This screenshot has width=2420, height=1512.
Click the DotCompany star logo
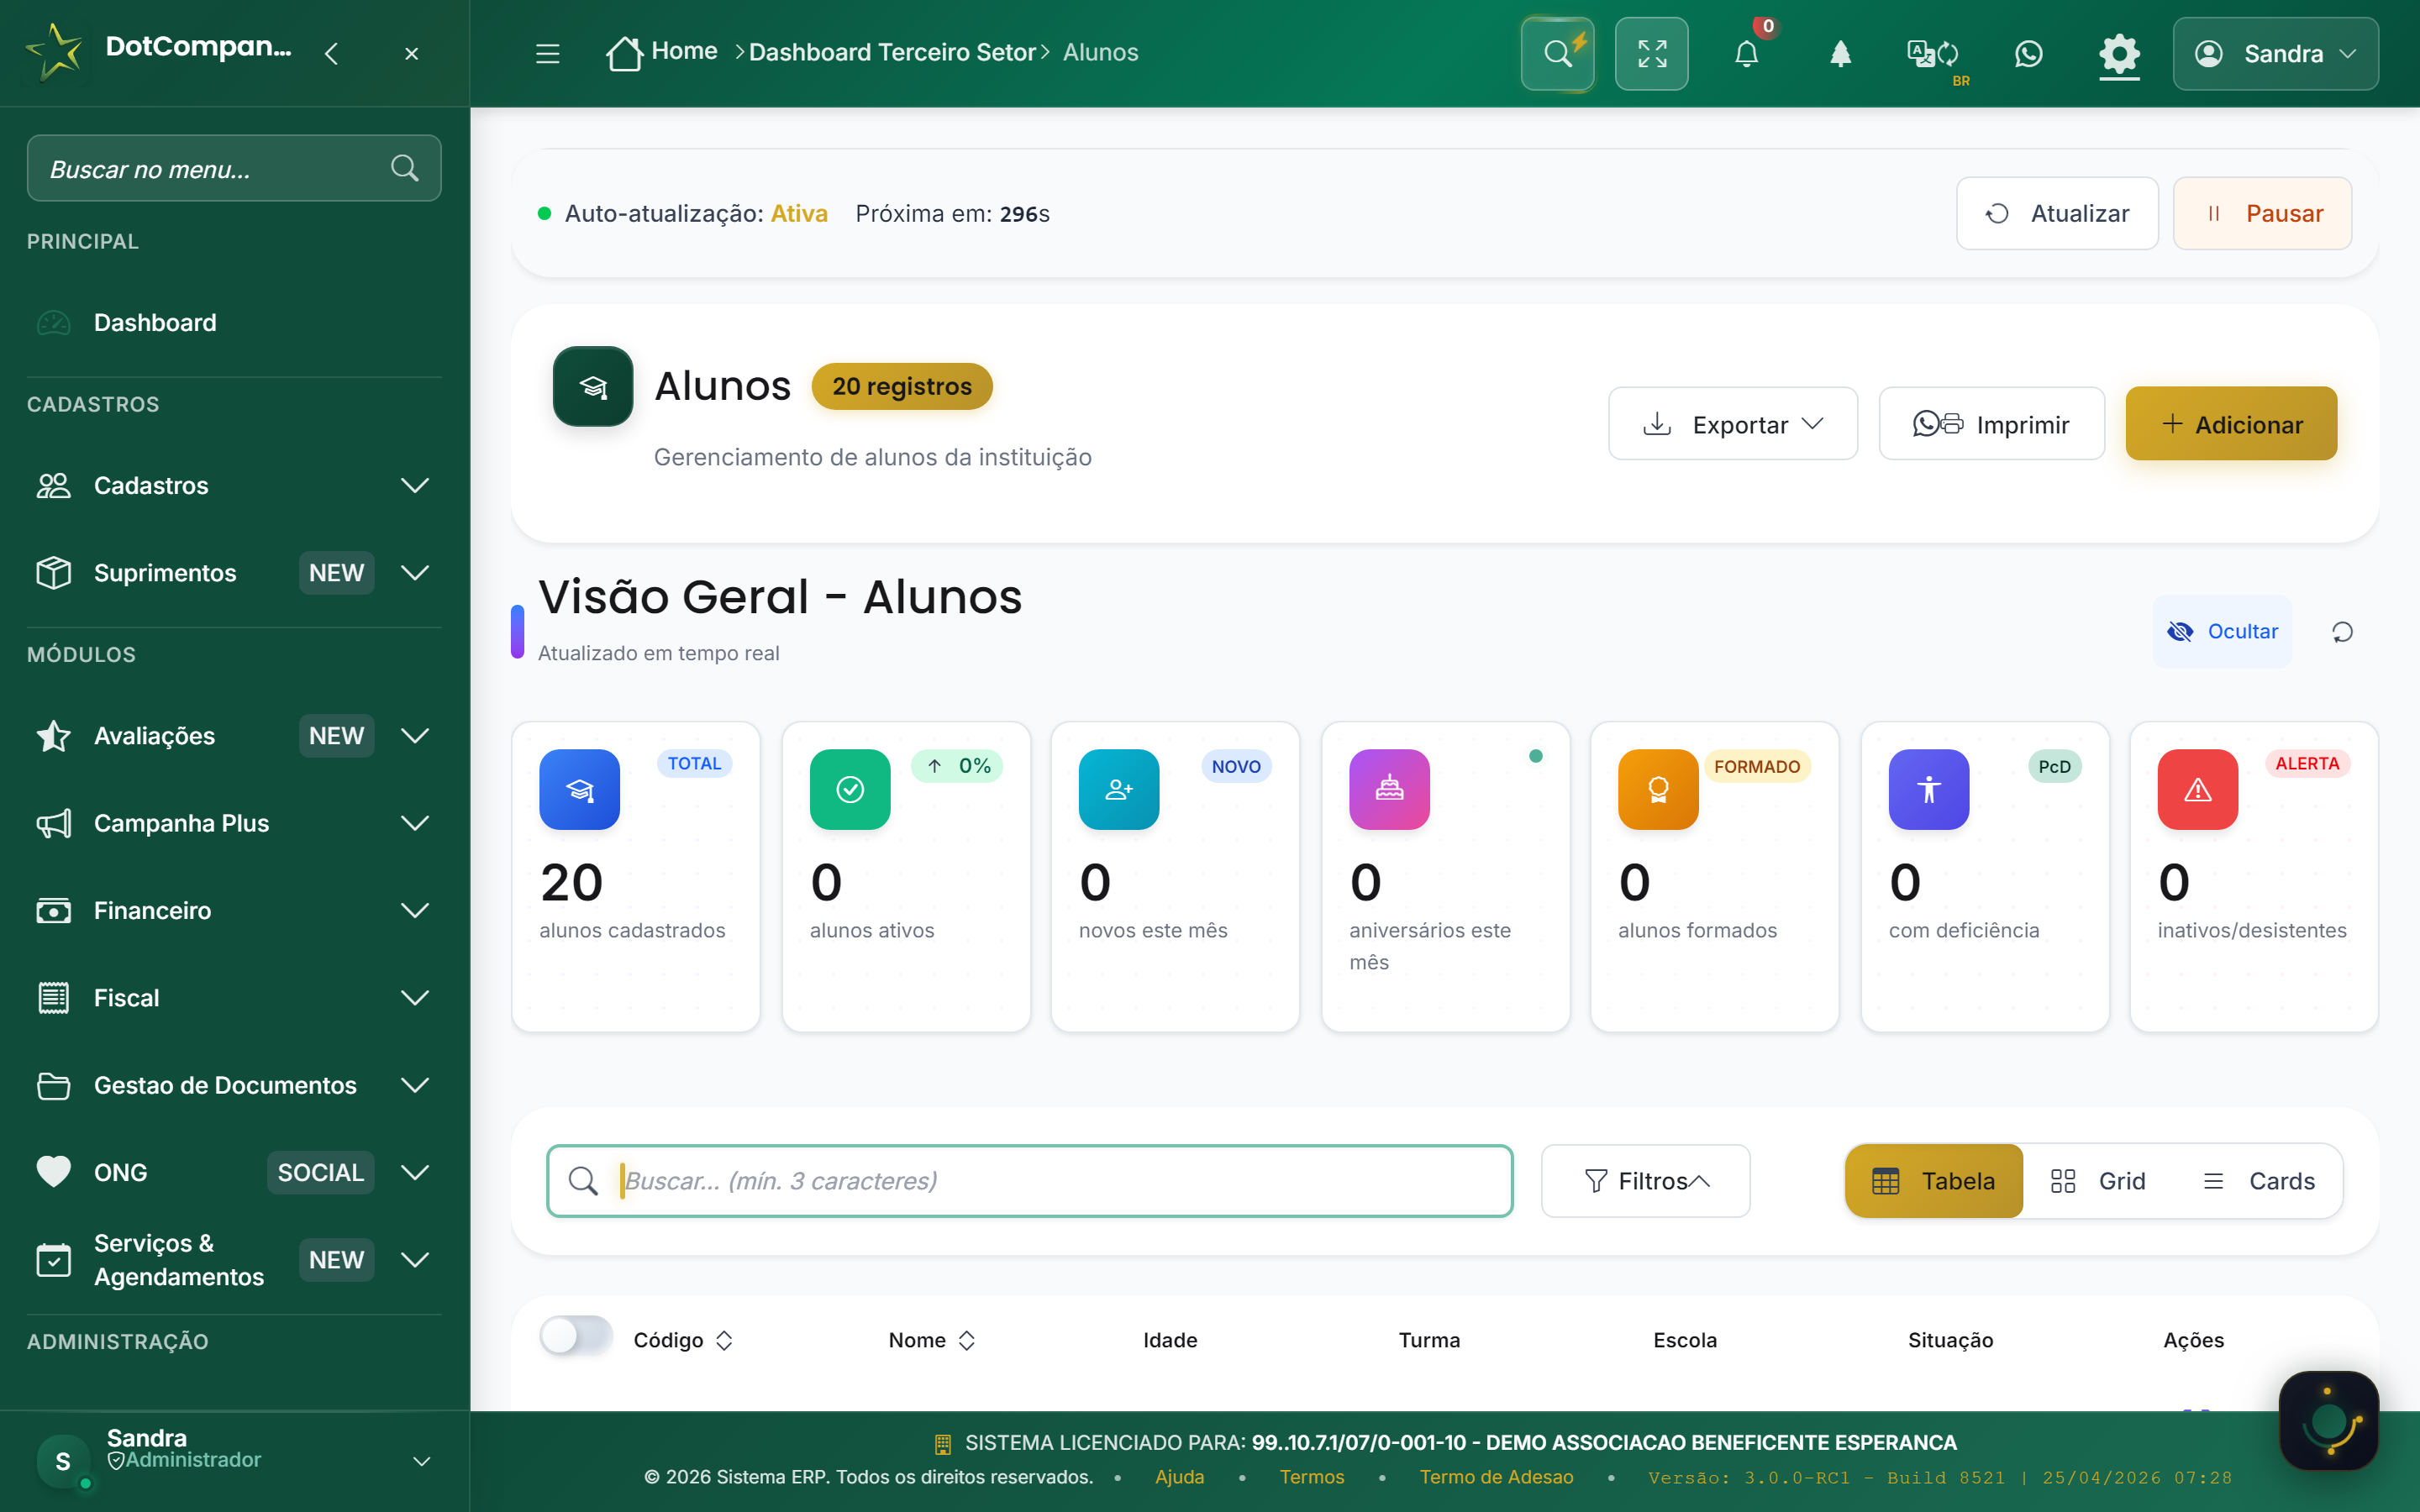(x=54, y=51)
